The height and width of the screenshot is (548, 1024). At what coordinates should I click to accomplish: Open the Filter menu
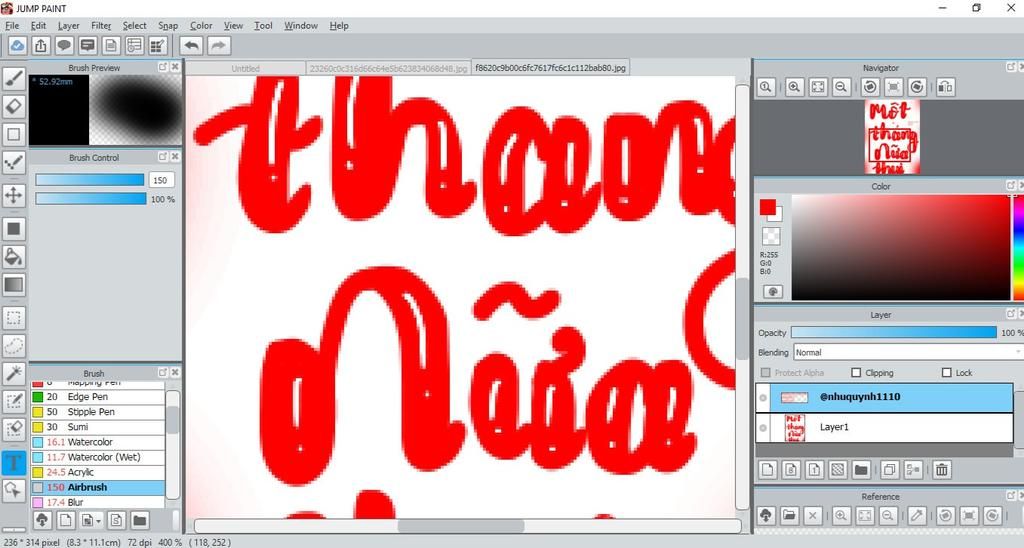101,25
